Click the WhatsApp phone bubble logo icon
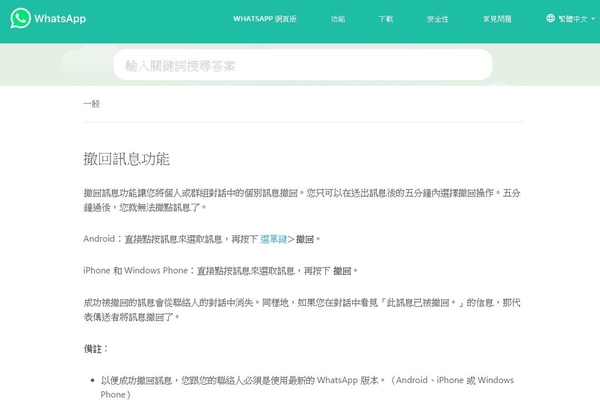The image size is (600, 407). 19,19
